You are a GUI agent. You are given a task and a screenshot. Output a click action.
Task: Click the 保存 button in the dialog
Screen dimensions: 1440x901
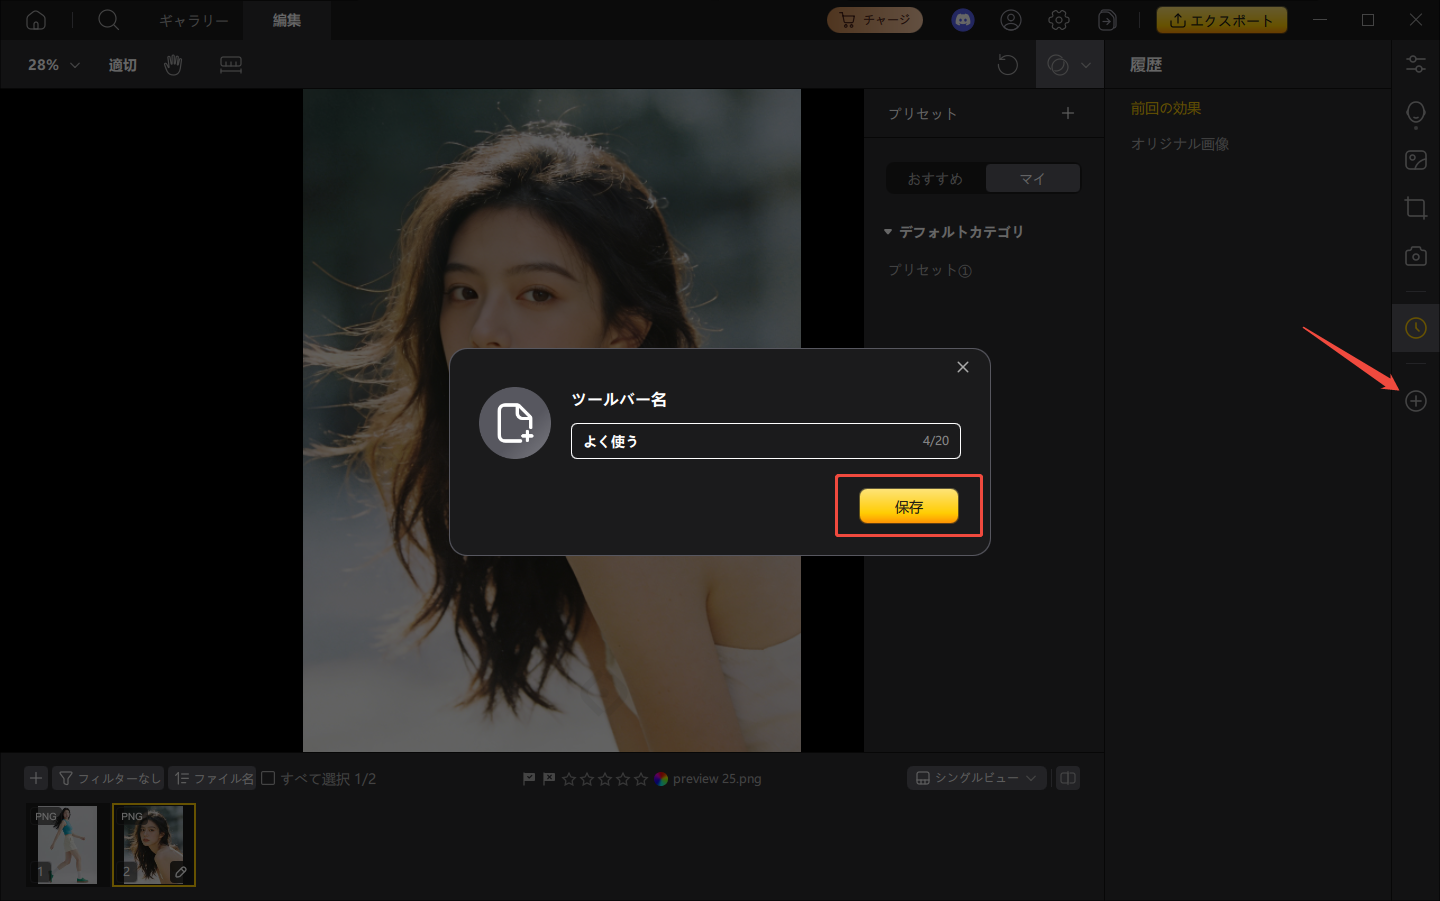pyautogui.click(x=908, y=506)
